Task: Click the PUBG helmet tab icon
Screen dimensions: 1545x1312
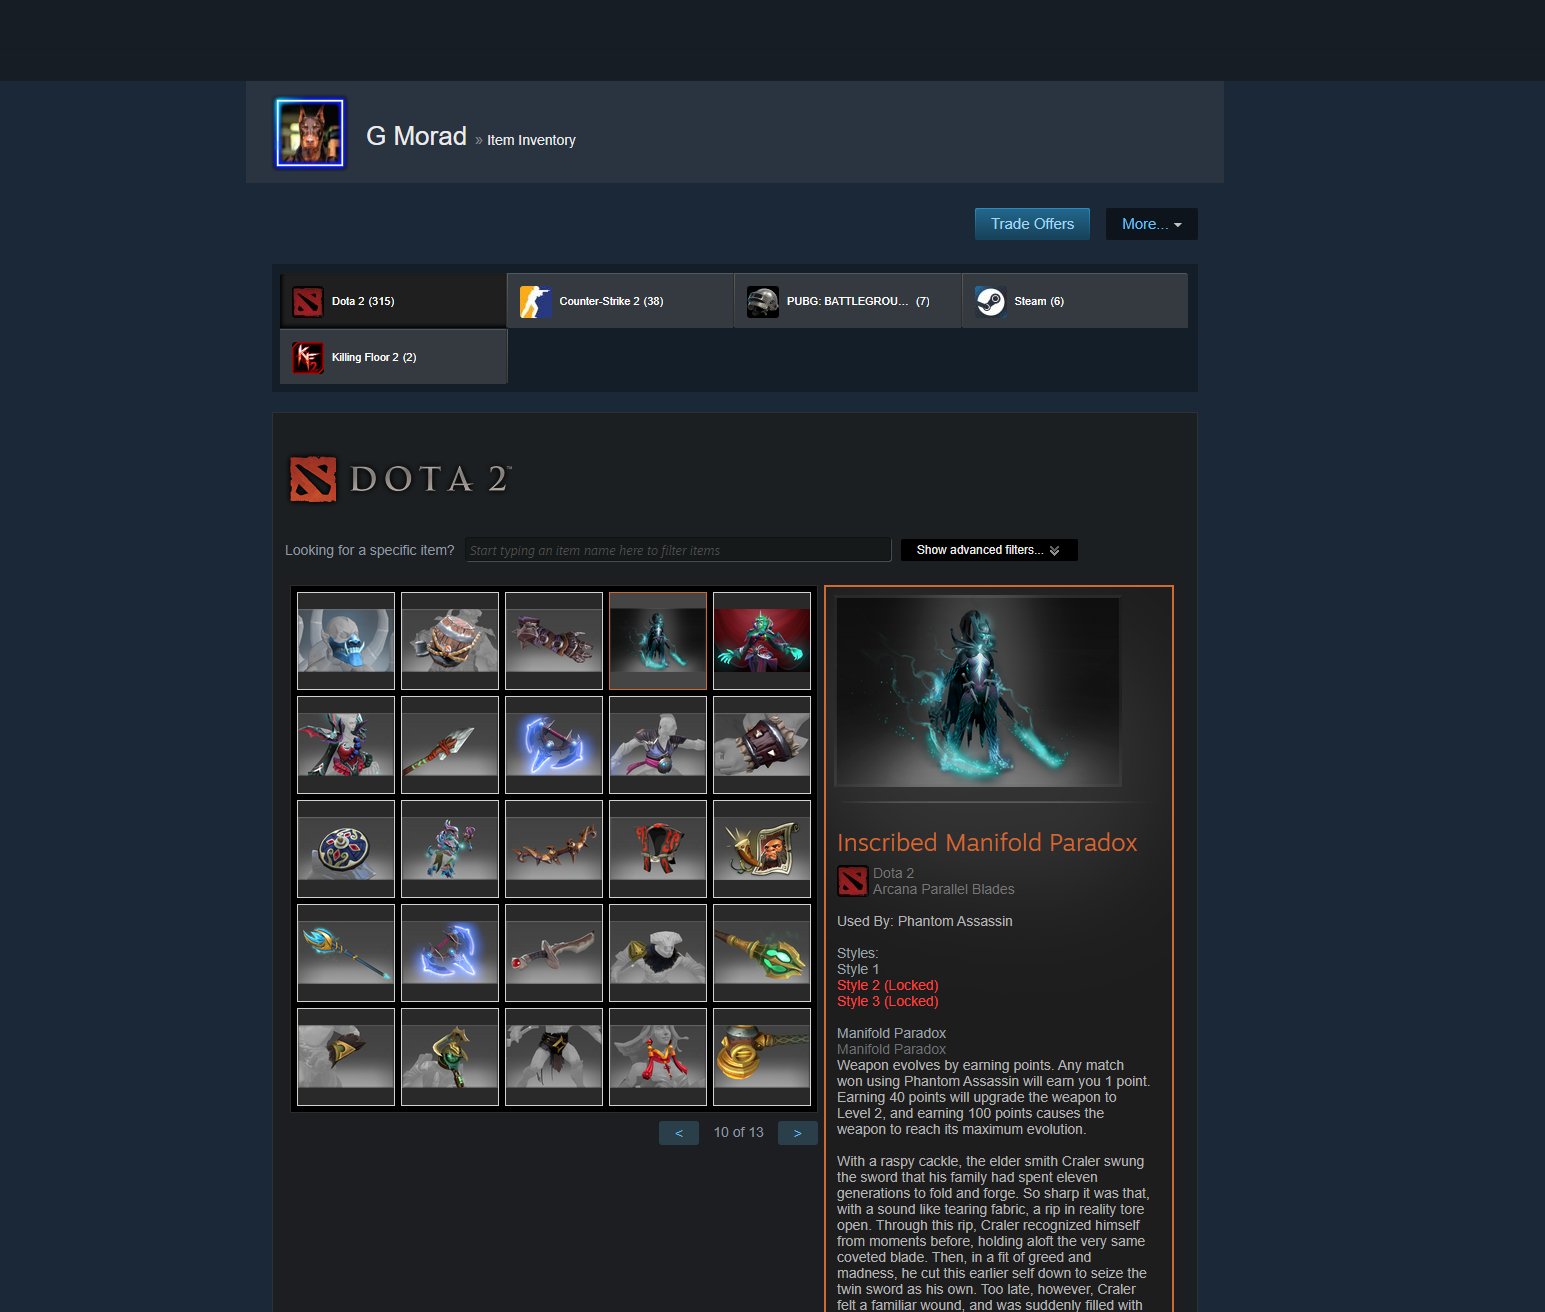Action: tap(763, 301)
